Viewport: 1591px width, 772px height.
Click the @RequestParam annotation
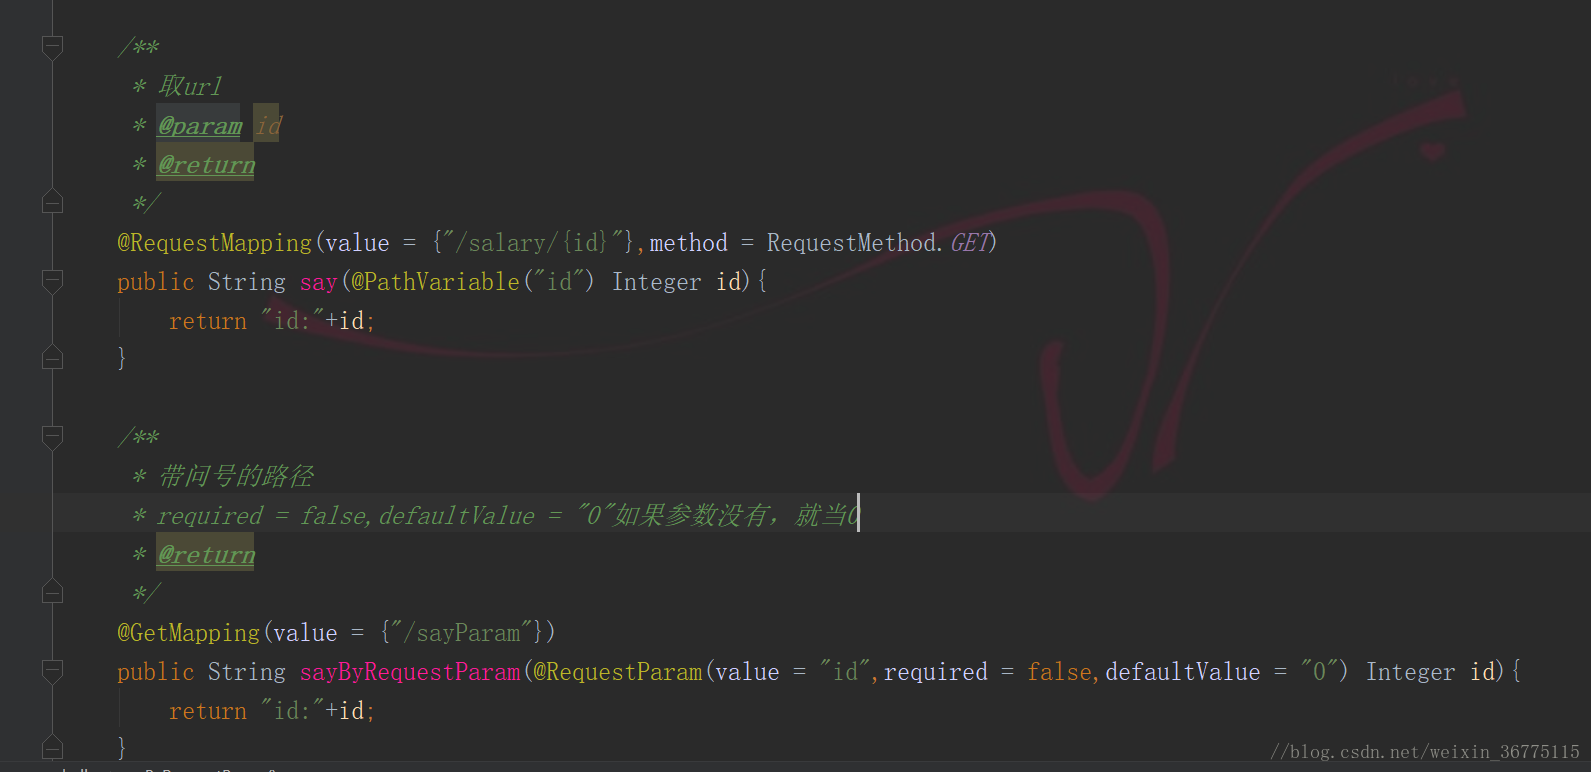[x=618, y=672]
